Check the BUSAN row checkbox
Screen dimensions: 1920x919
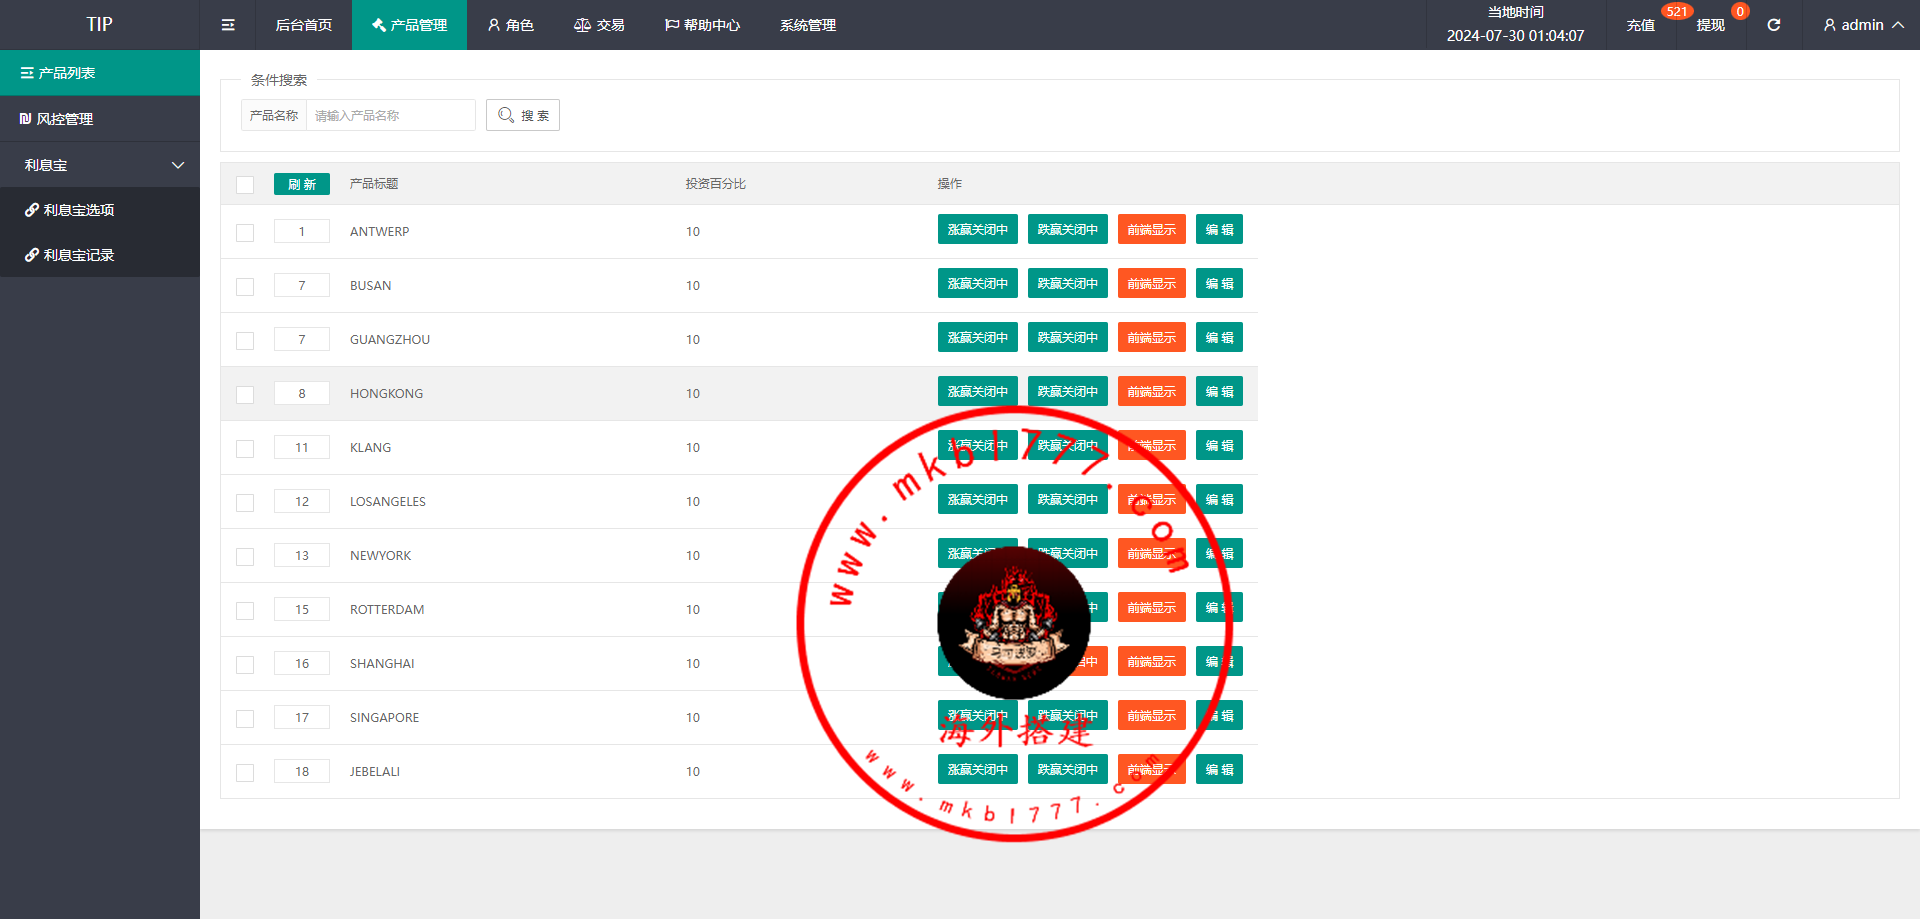[x=245, y=287]
